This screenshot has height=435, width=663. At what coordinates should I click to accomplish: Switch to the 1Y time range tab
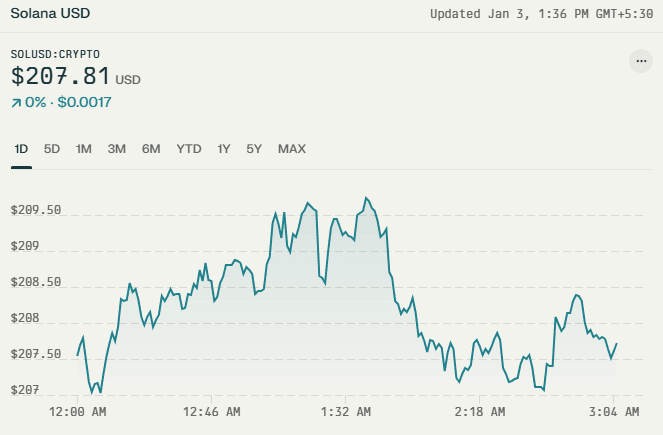(x=224, y=149)
